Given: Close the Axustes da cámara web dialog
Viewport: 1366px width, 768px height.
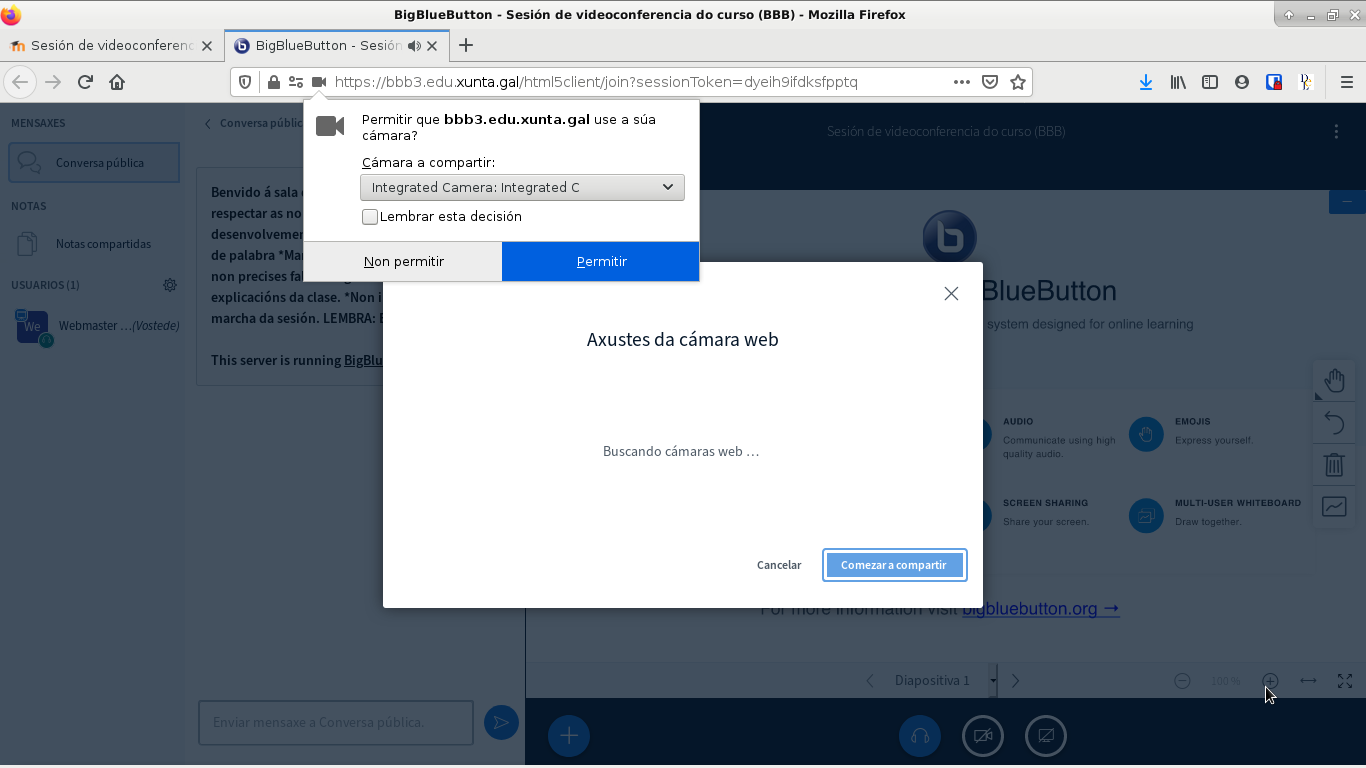Looking at the screenshot, I should (951, 293).
